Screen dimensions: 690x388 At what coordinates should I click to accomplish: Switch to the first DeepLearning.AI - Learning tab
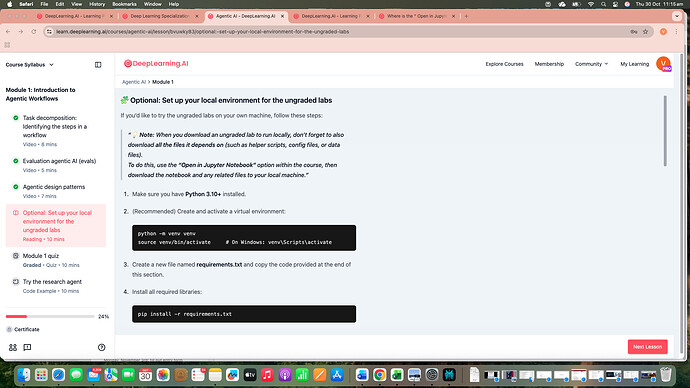(74, 16)
